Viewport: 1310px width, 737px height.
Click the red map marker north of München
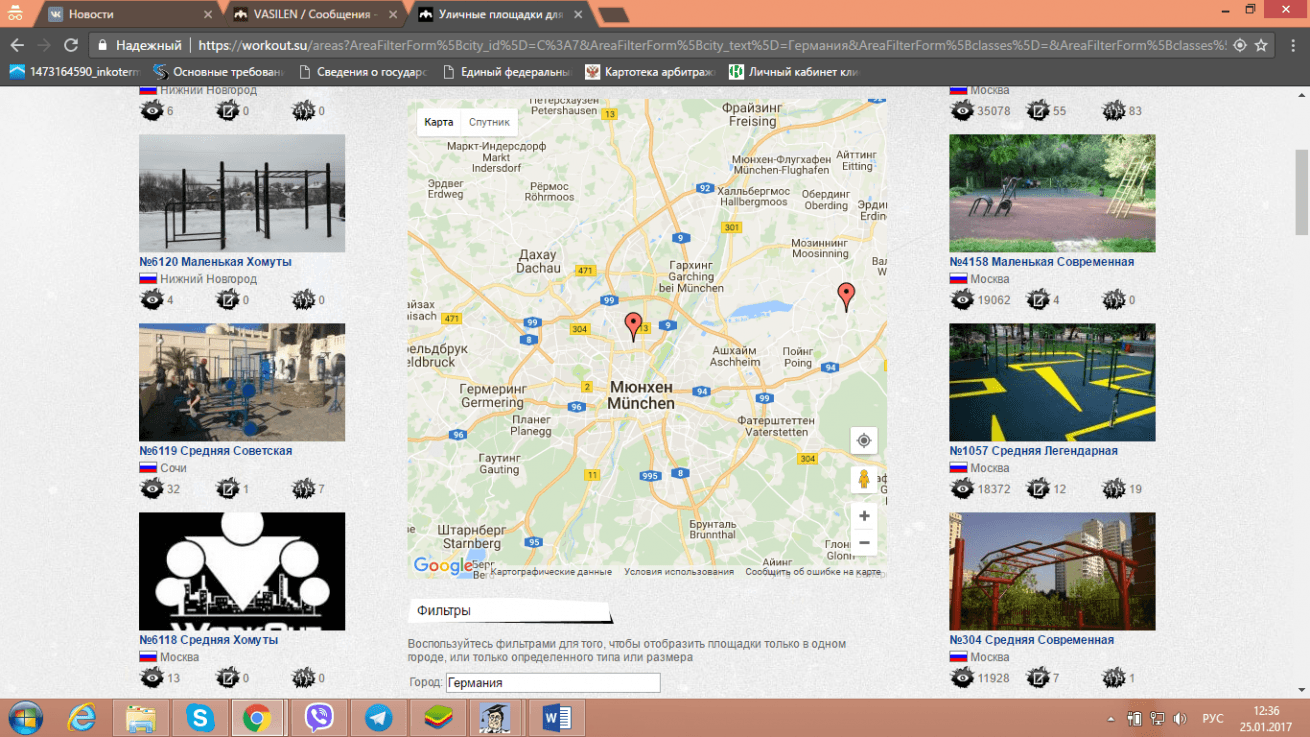(x=633, y=325)
